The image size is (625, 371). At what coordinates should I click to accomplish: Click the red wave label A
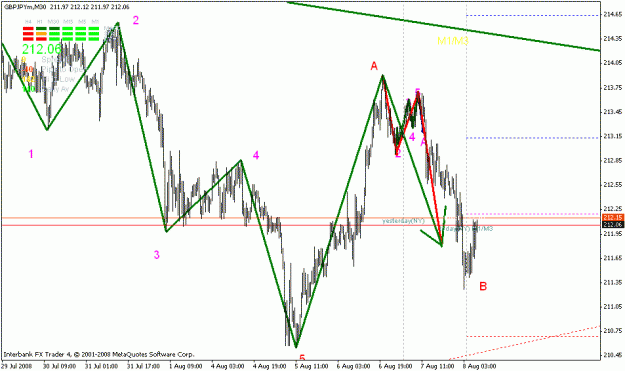tap(374, 66)
